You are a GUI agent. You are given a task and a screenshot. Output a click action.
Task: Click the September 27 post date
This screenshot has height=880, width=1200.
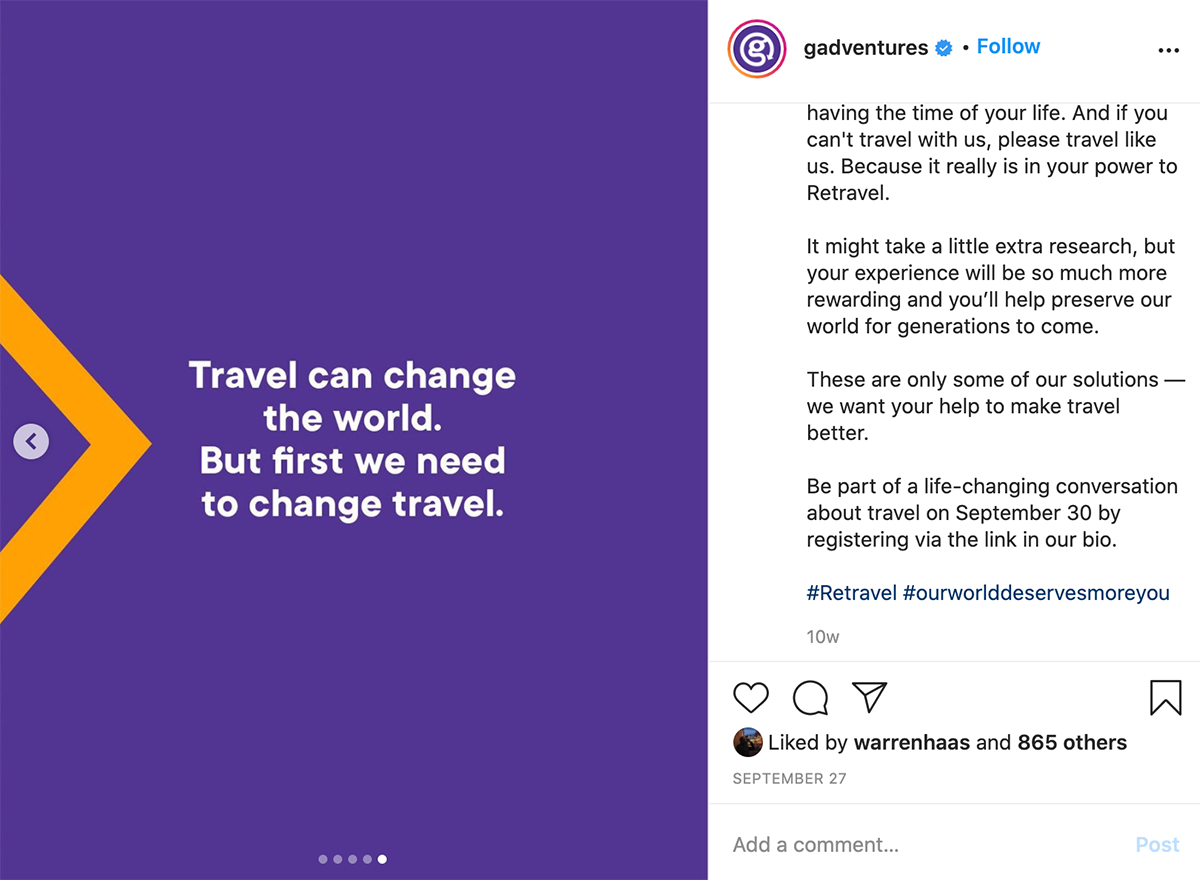pyautogui.click(x=789, y=779)
